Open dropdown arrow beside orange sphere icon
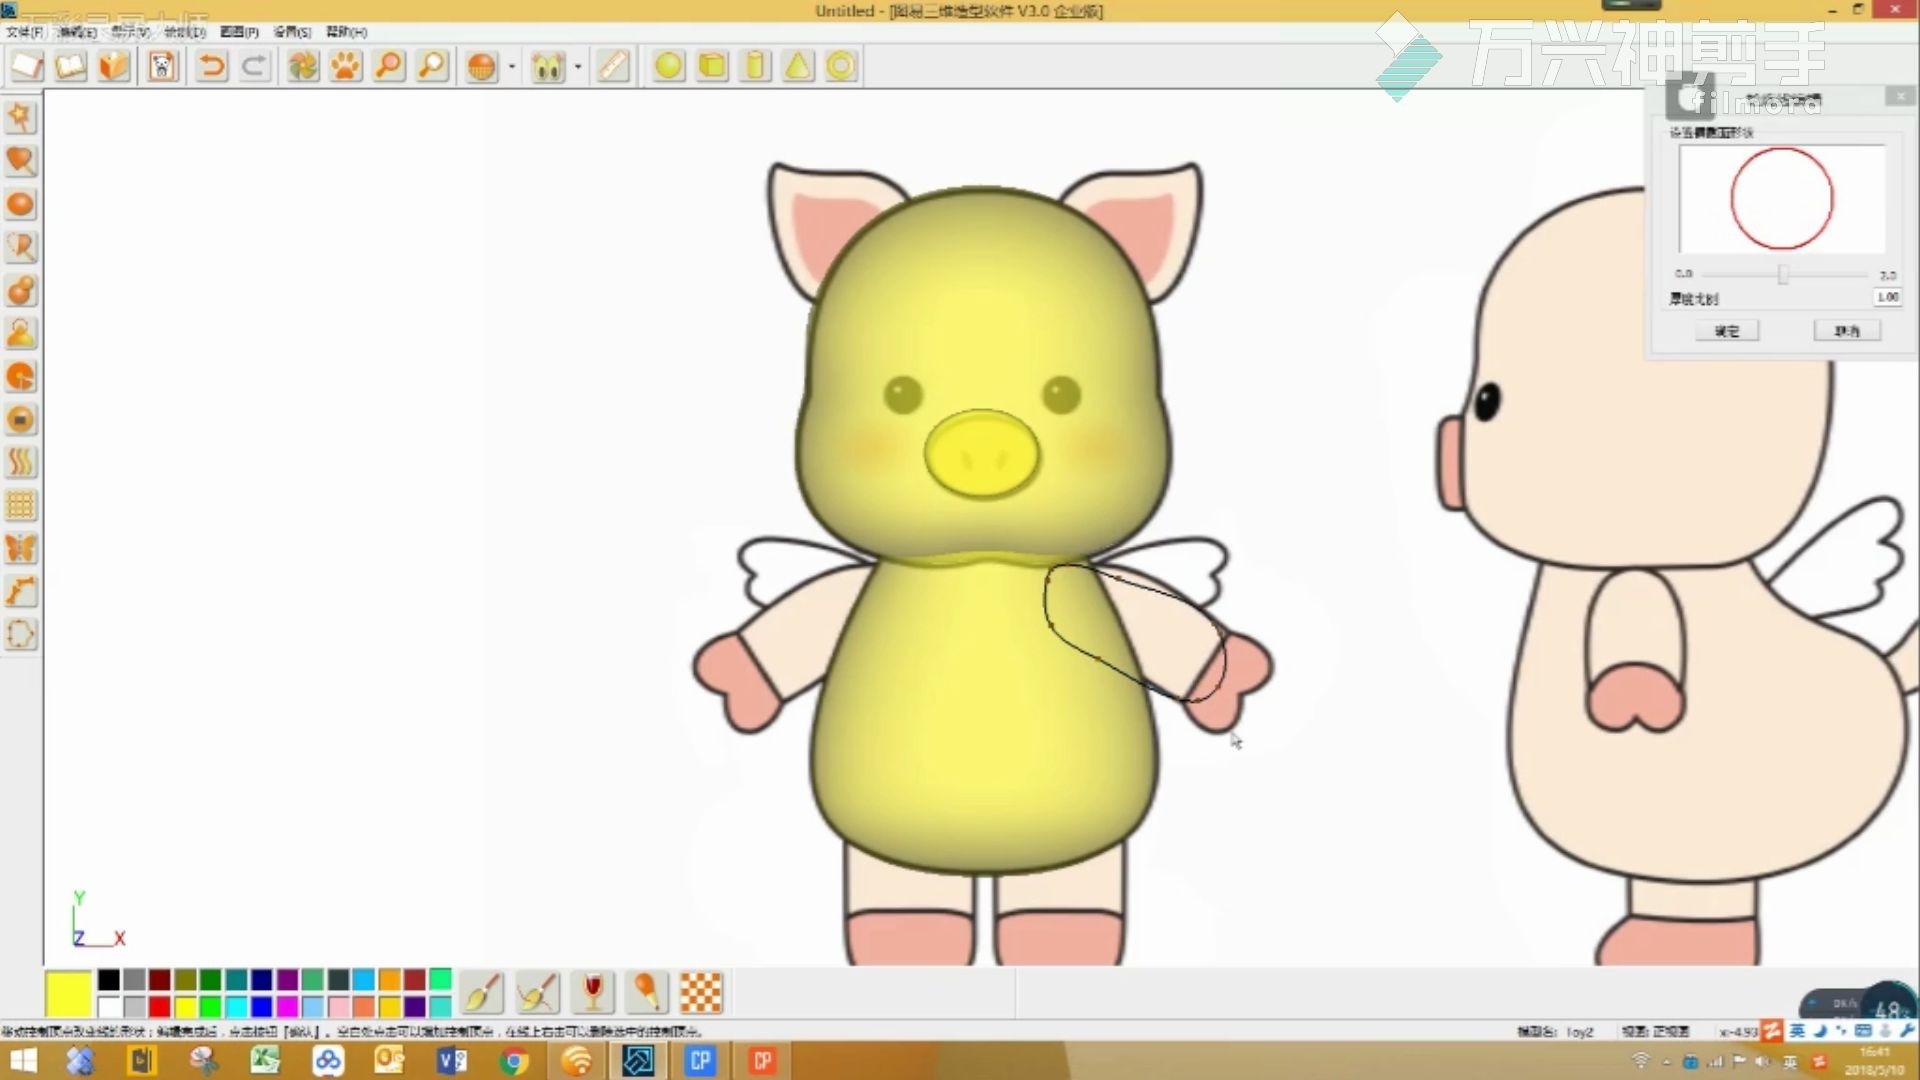1920x1080 pixels. (512, 67)
